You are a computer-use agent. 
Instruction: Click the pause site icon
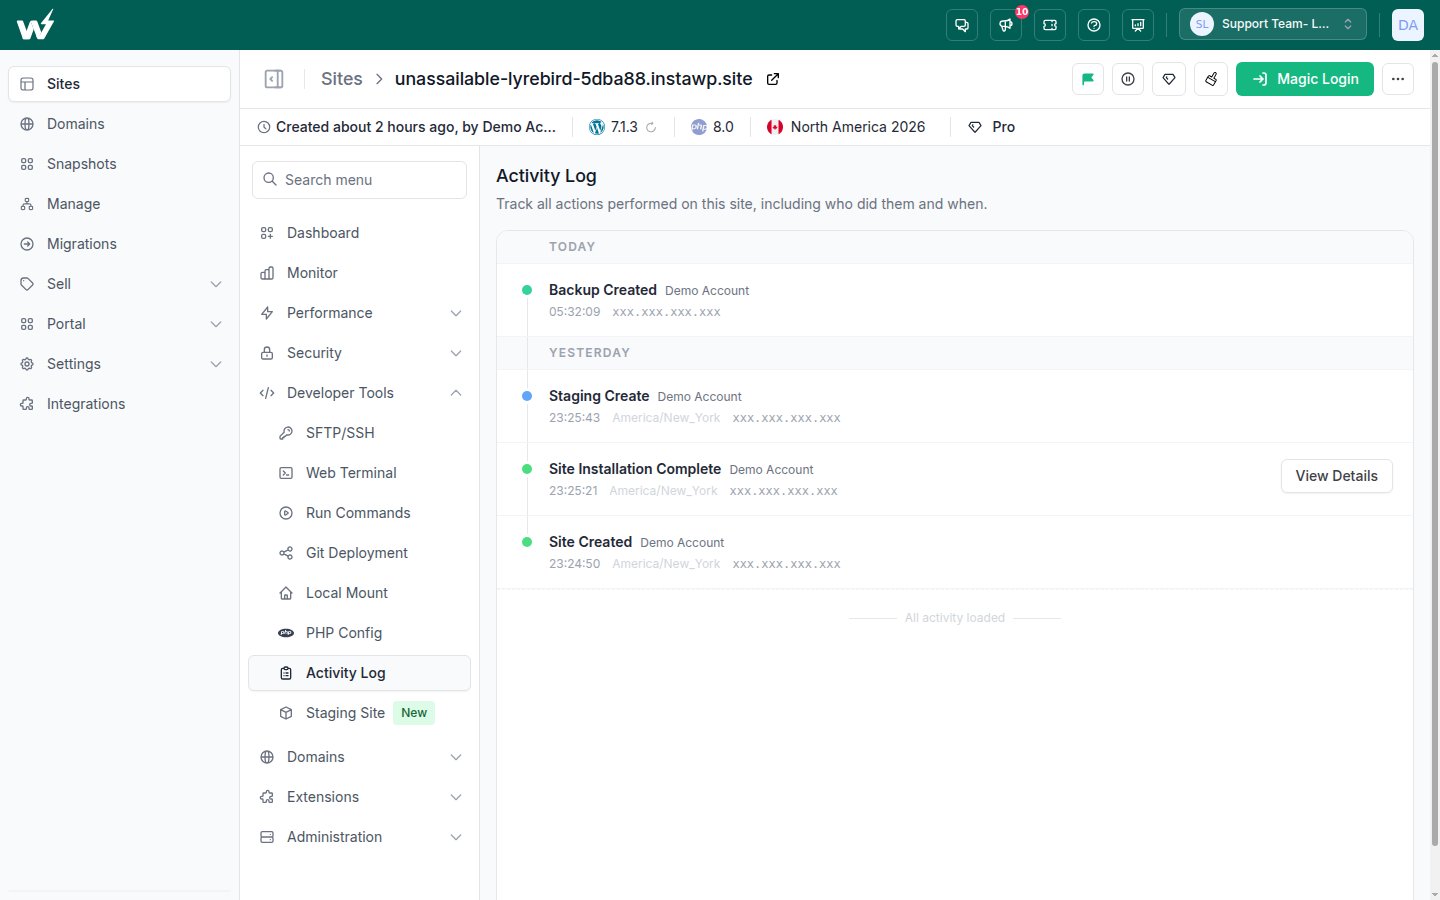[1128, 79]
